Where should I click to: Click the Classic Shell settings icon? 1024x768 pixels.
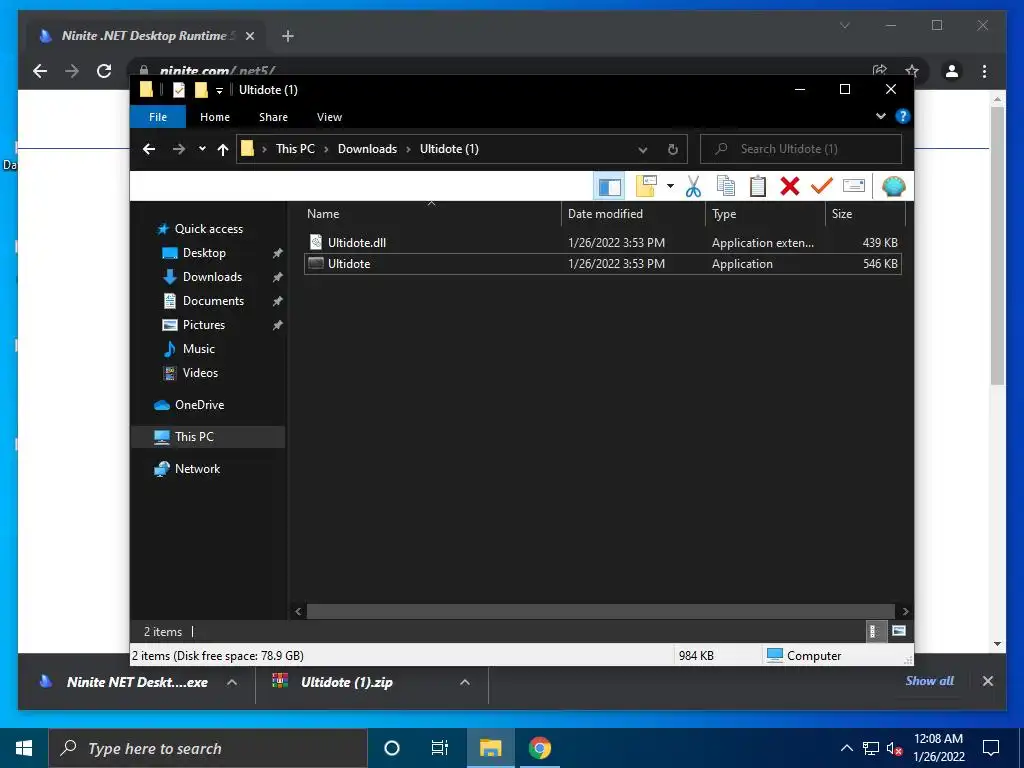[893, 187]
